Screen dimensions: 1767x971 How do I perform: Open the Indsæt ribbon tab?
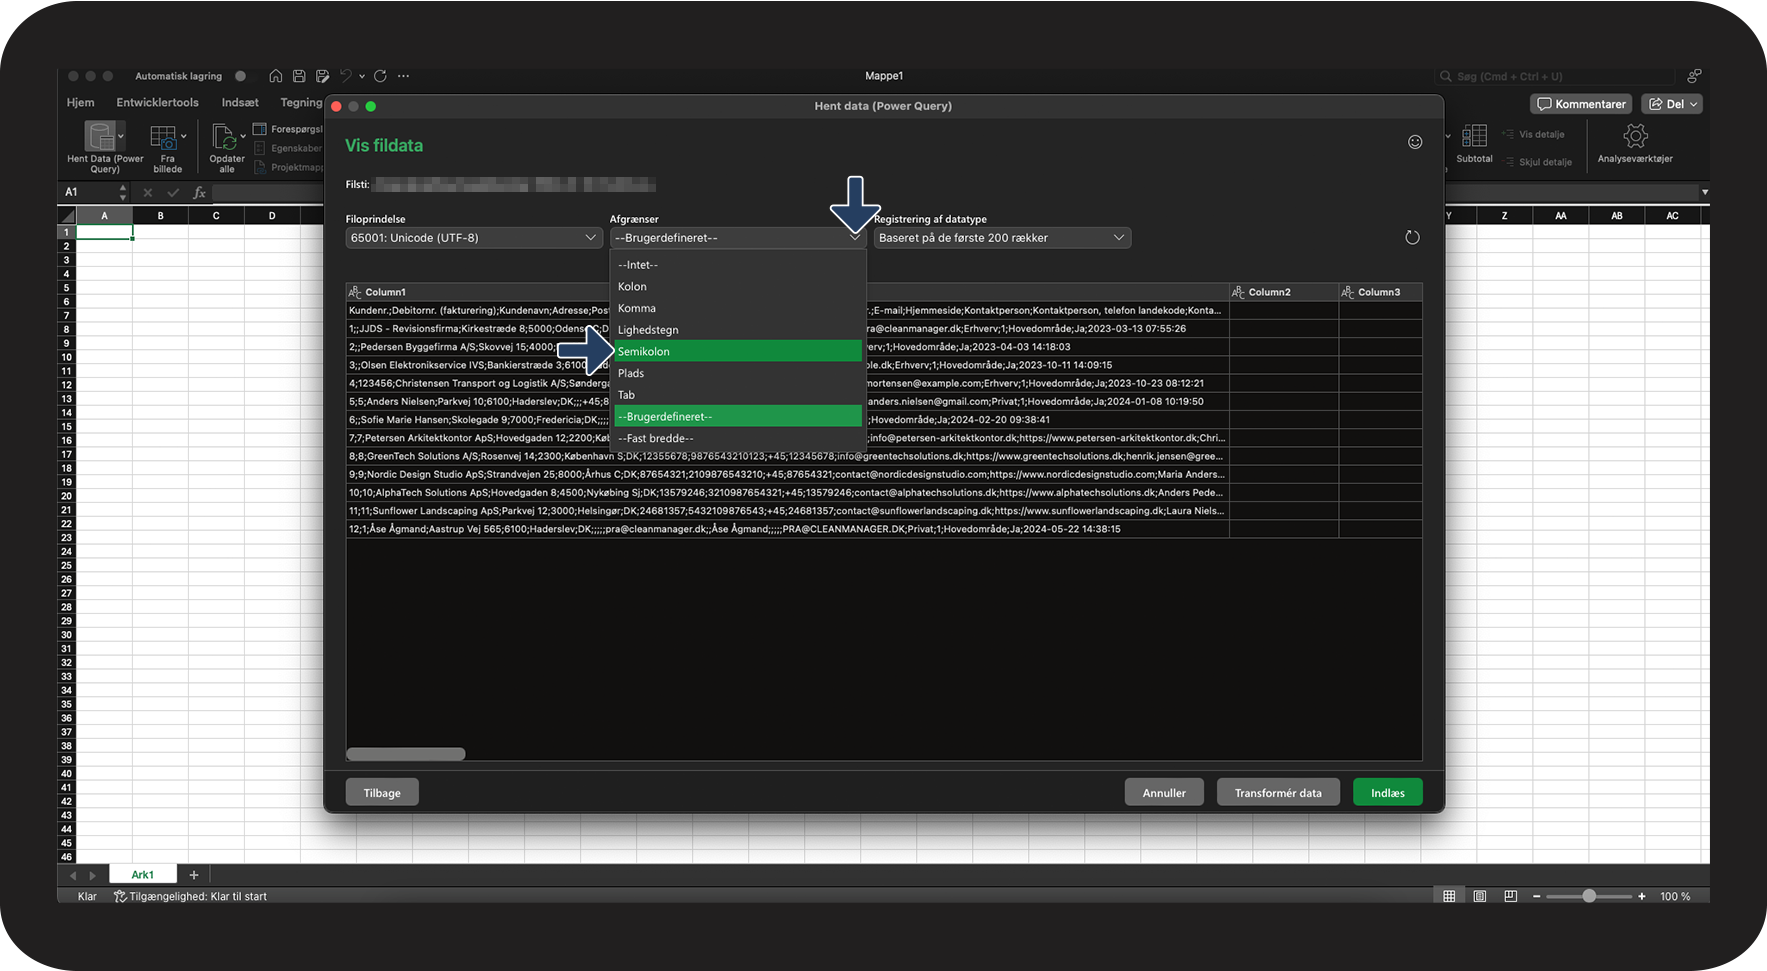[240, 102]
